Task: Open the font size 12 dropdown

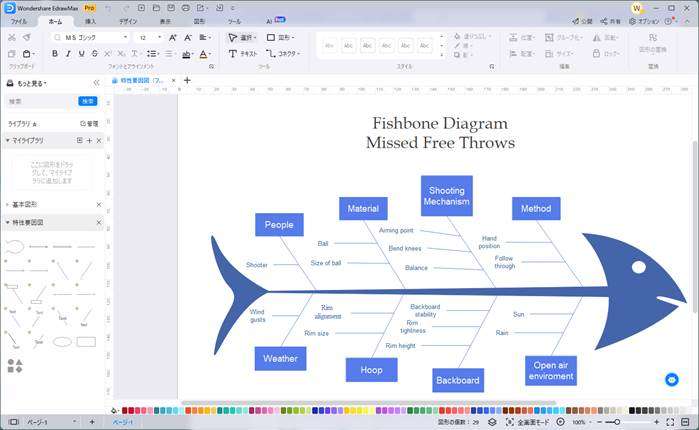Action: click(148, 37)
